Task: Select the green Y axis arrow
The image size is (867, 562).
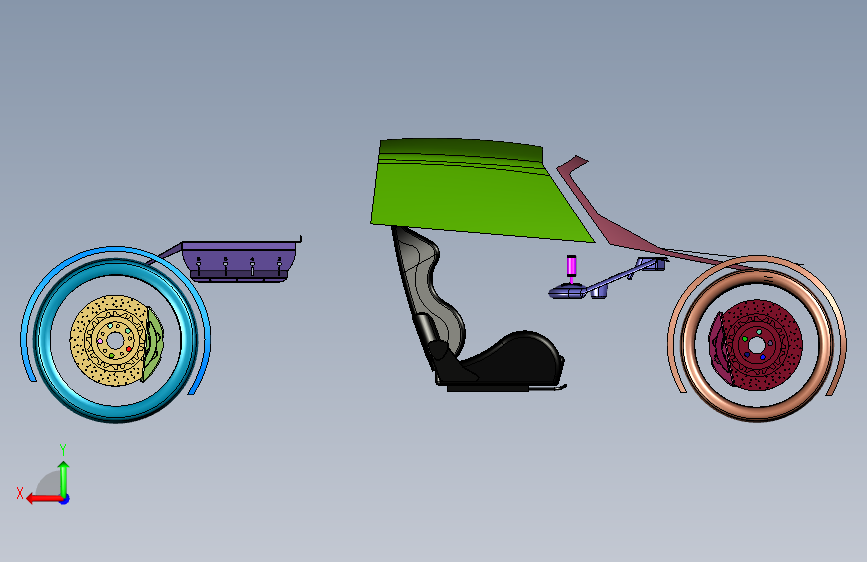Action: click(x=64, y=477)
